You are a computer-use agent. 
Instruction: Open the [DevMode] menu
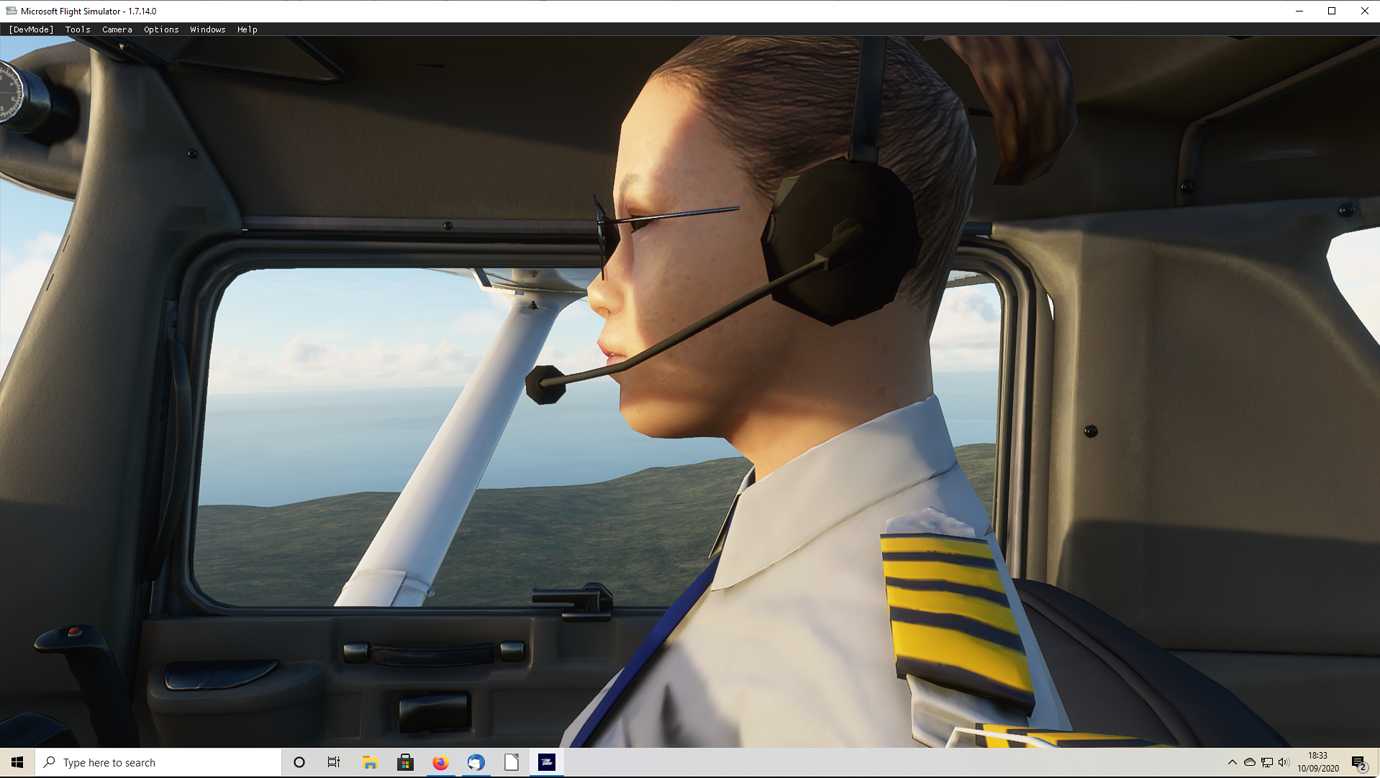click(29, 29)
